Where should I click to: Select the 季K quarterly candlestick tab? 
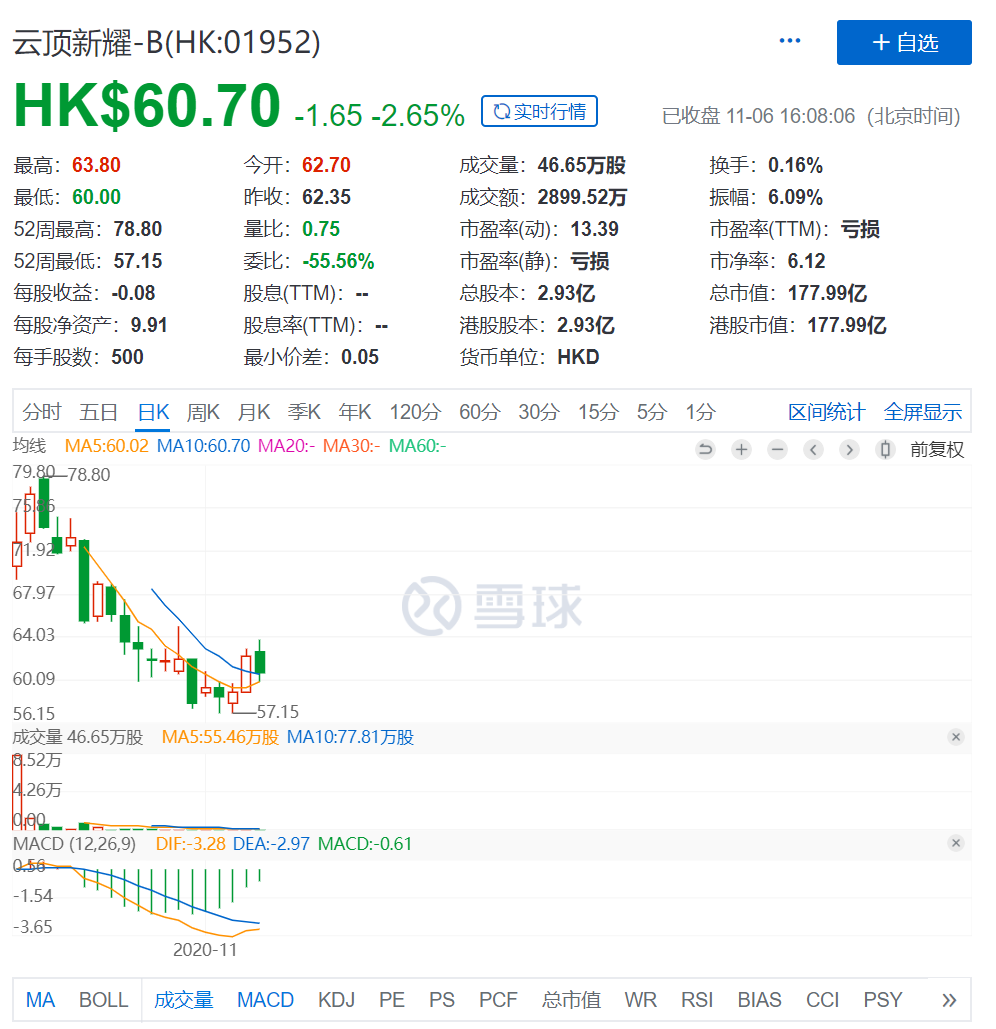[304, 412]
